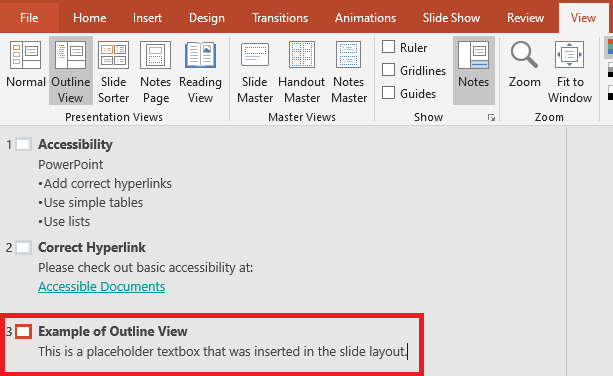
Task: Select slide 2 icon in outline
Action: (x=23, y=248)
